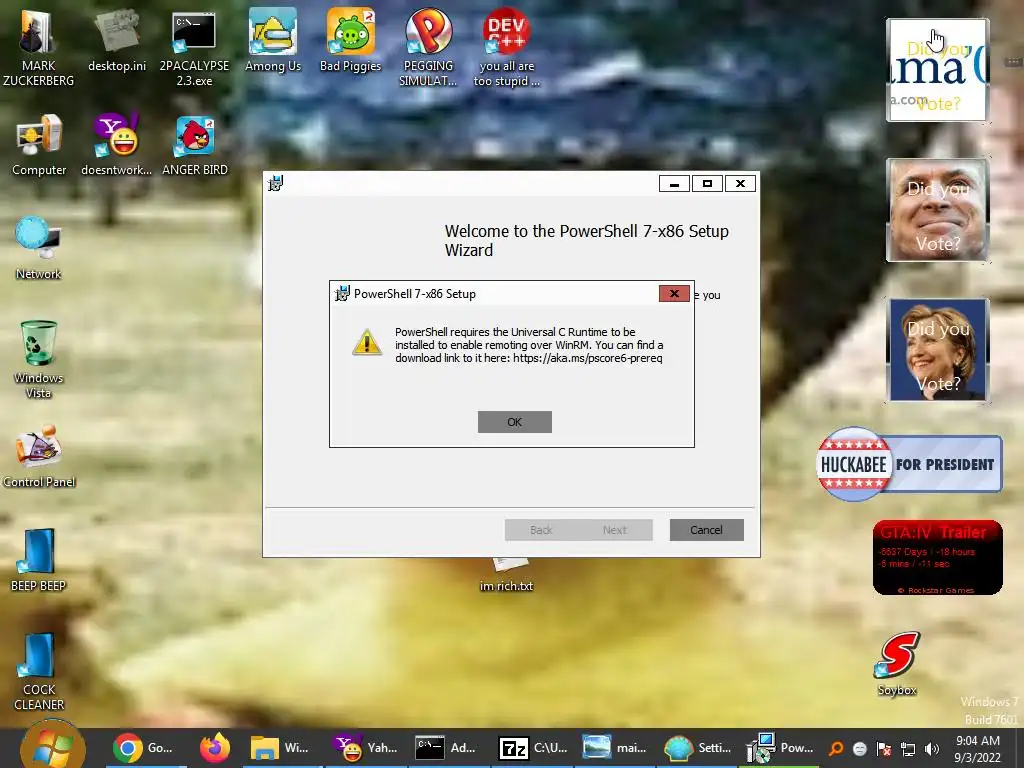Open the volume speaker tray icon

tap(932, 748)
